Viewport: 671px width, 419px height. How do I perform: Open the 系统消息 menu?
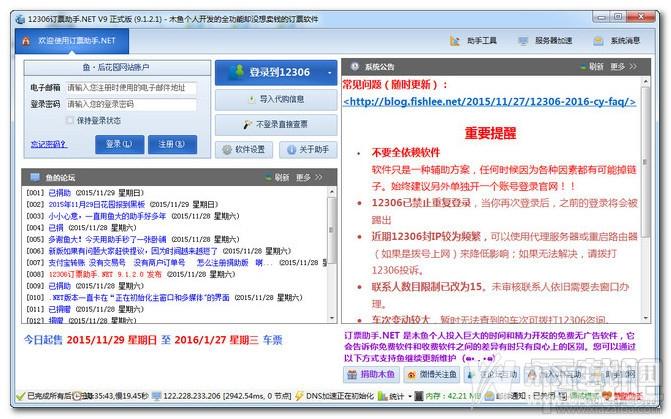pyautogui.click(x=616, y=41)
